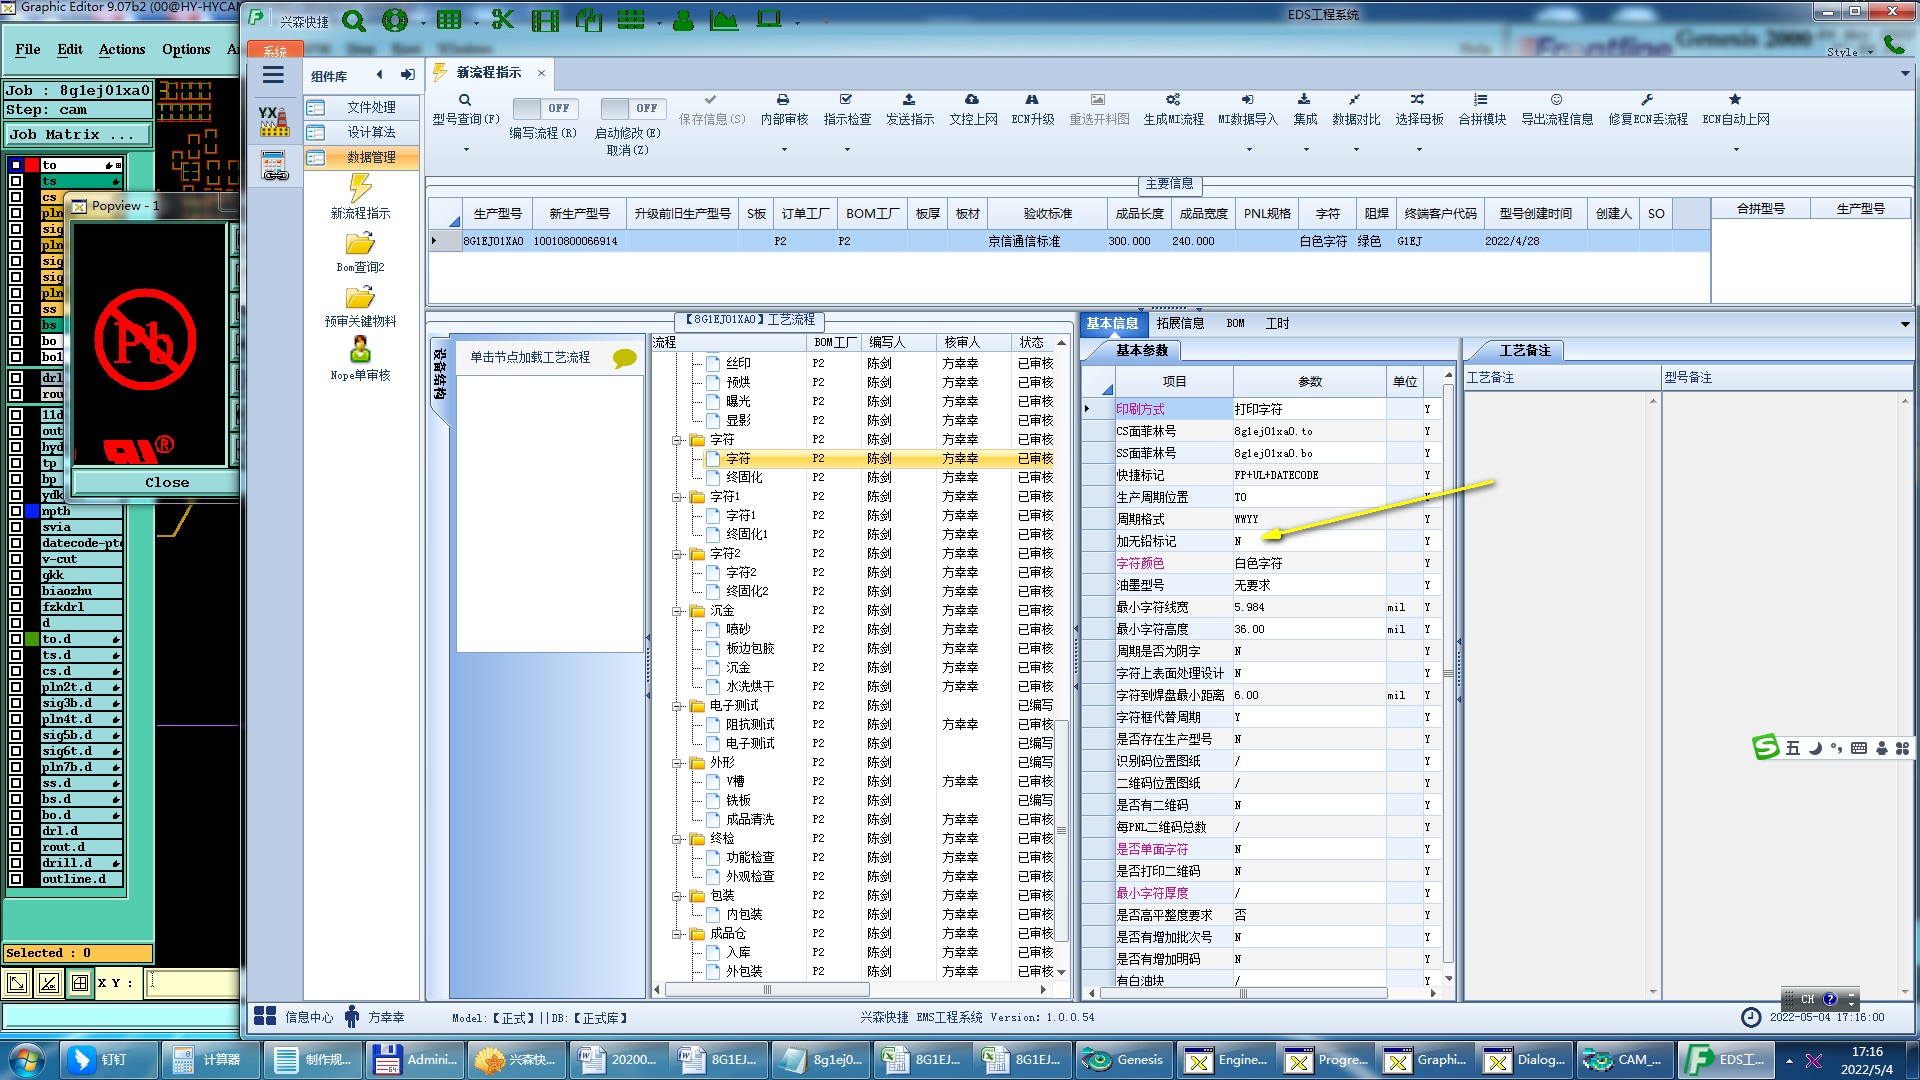Click the ECN升级 toolbar icon
The width and height of the screenshot is (1920, 1080).
click(1032, 100)
